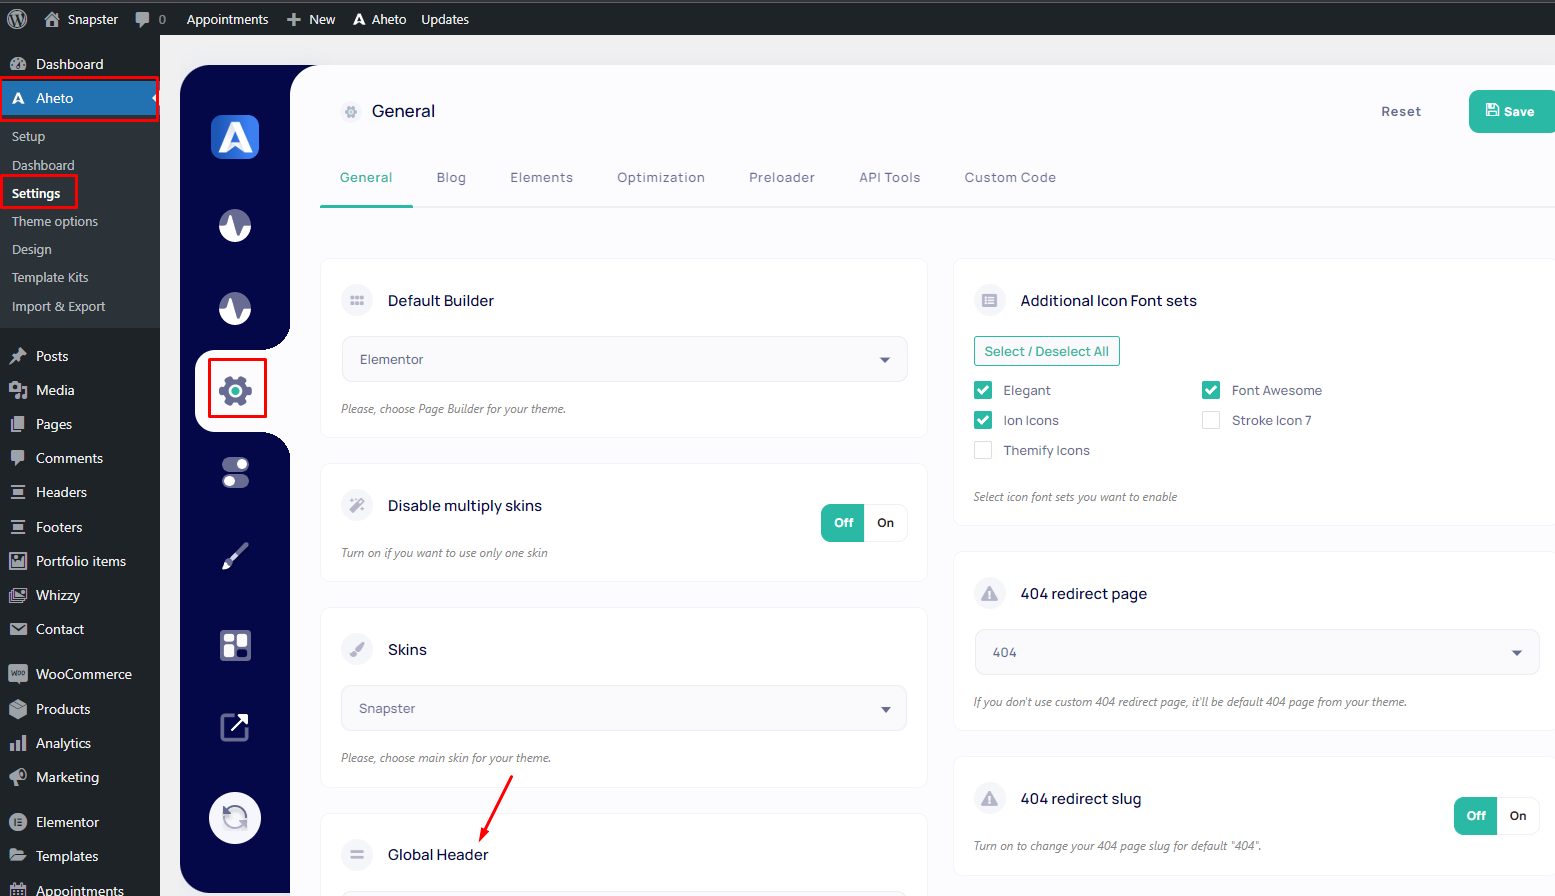Switch to the Optimization tab
Screen dimensions: 1555x896
click(661, 178)
